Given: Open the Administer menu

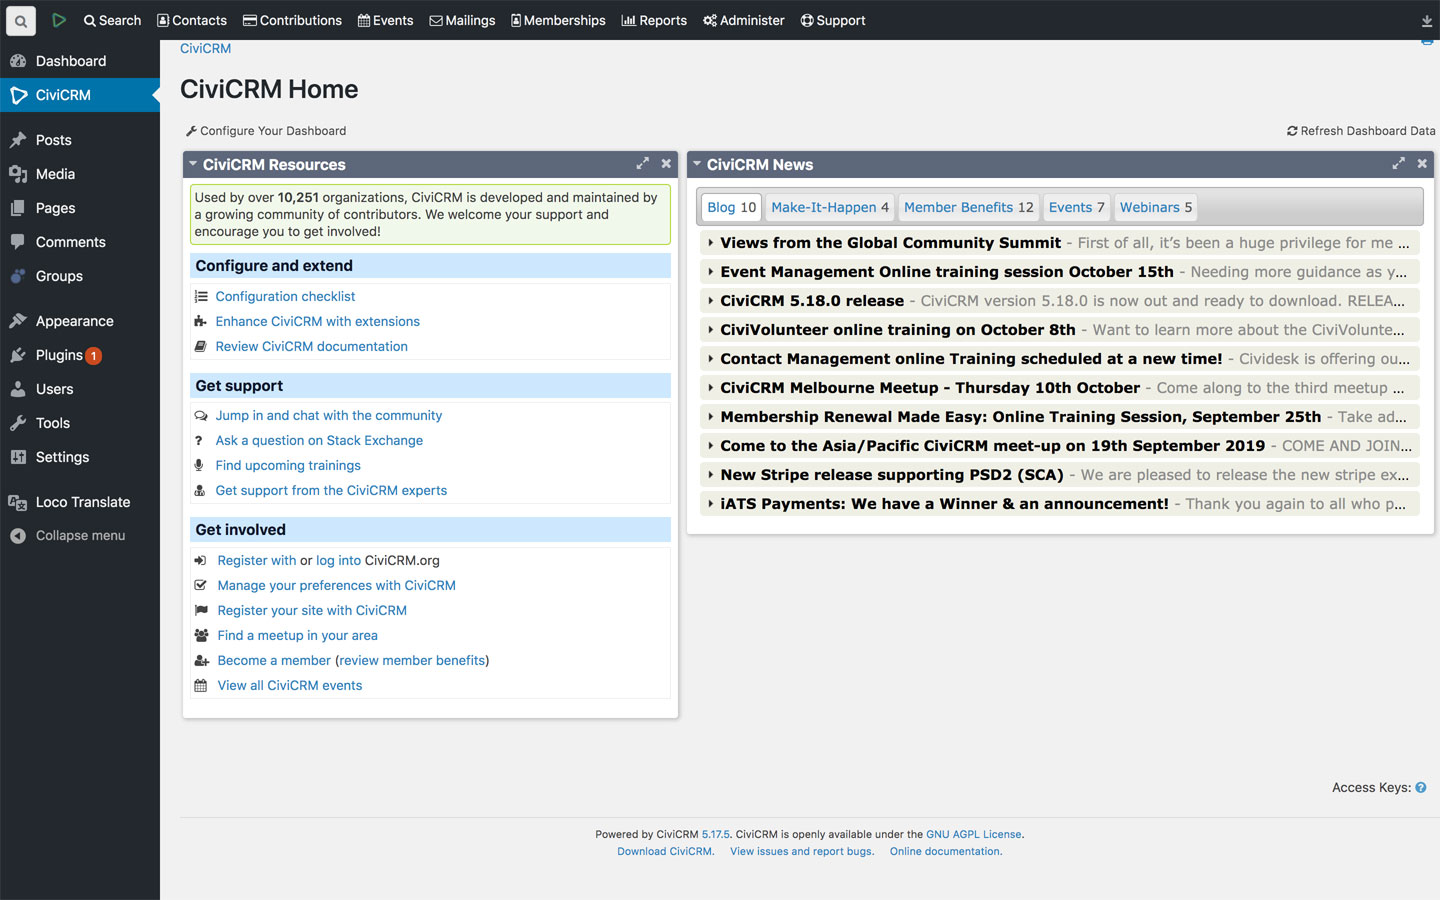Looking at the screenshot, I should pos(744,20).
